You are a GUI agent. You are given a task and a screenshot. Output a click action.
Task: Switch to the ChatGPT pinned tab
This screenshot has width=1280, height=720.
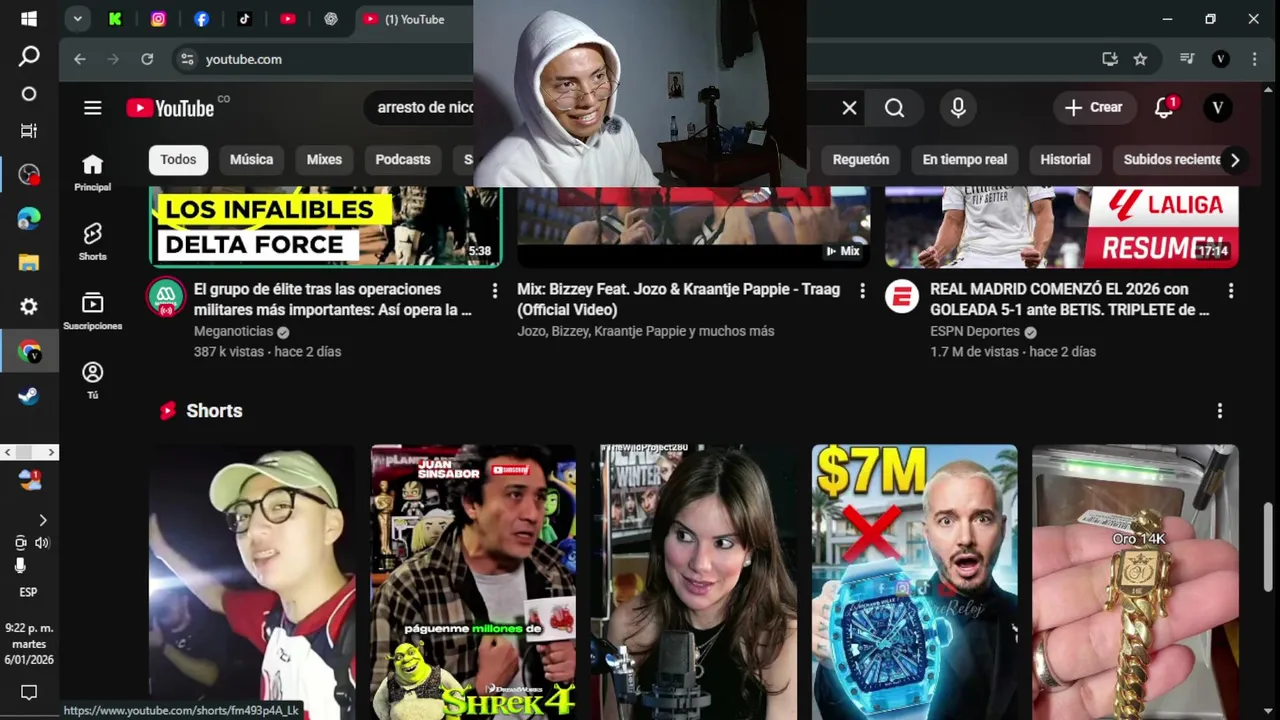point(331,19)
